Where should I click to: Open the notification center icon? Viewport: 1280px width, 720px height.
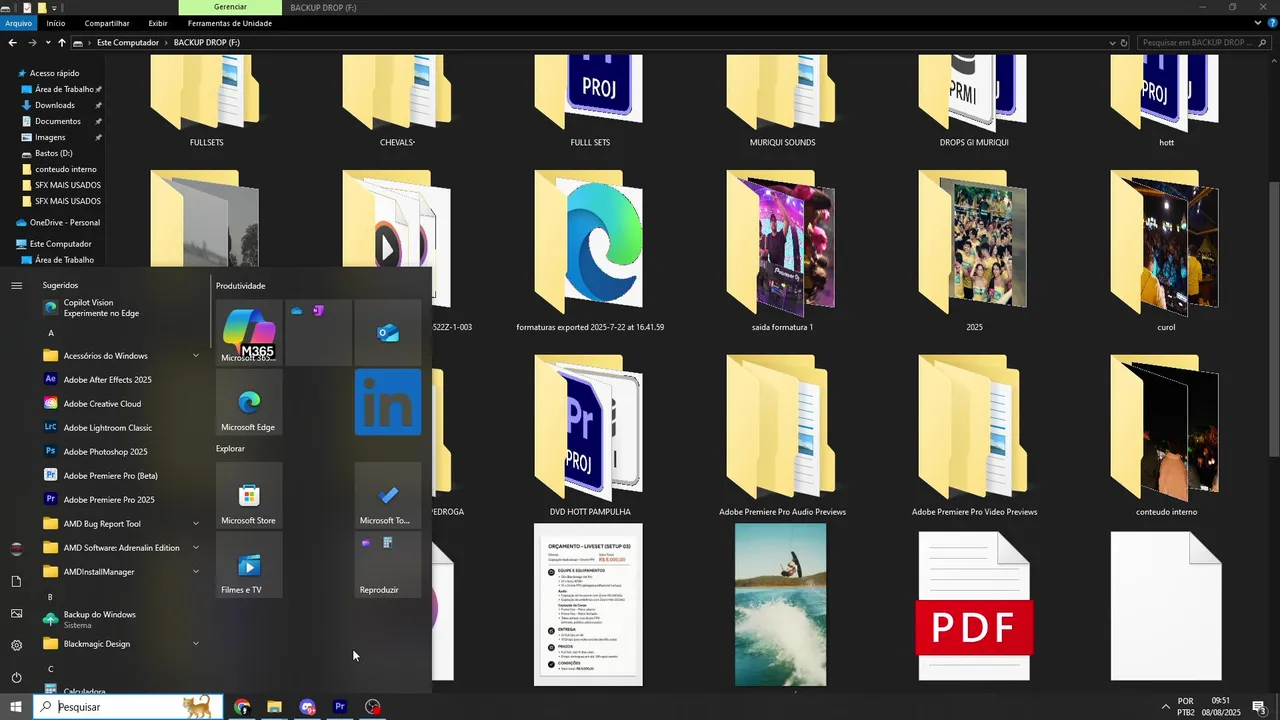[1259, 707]
